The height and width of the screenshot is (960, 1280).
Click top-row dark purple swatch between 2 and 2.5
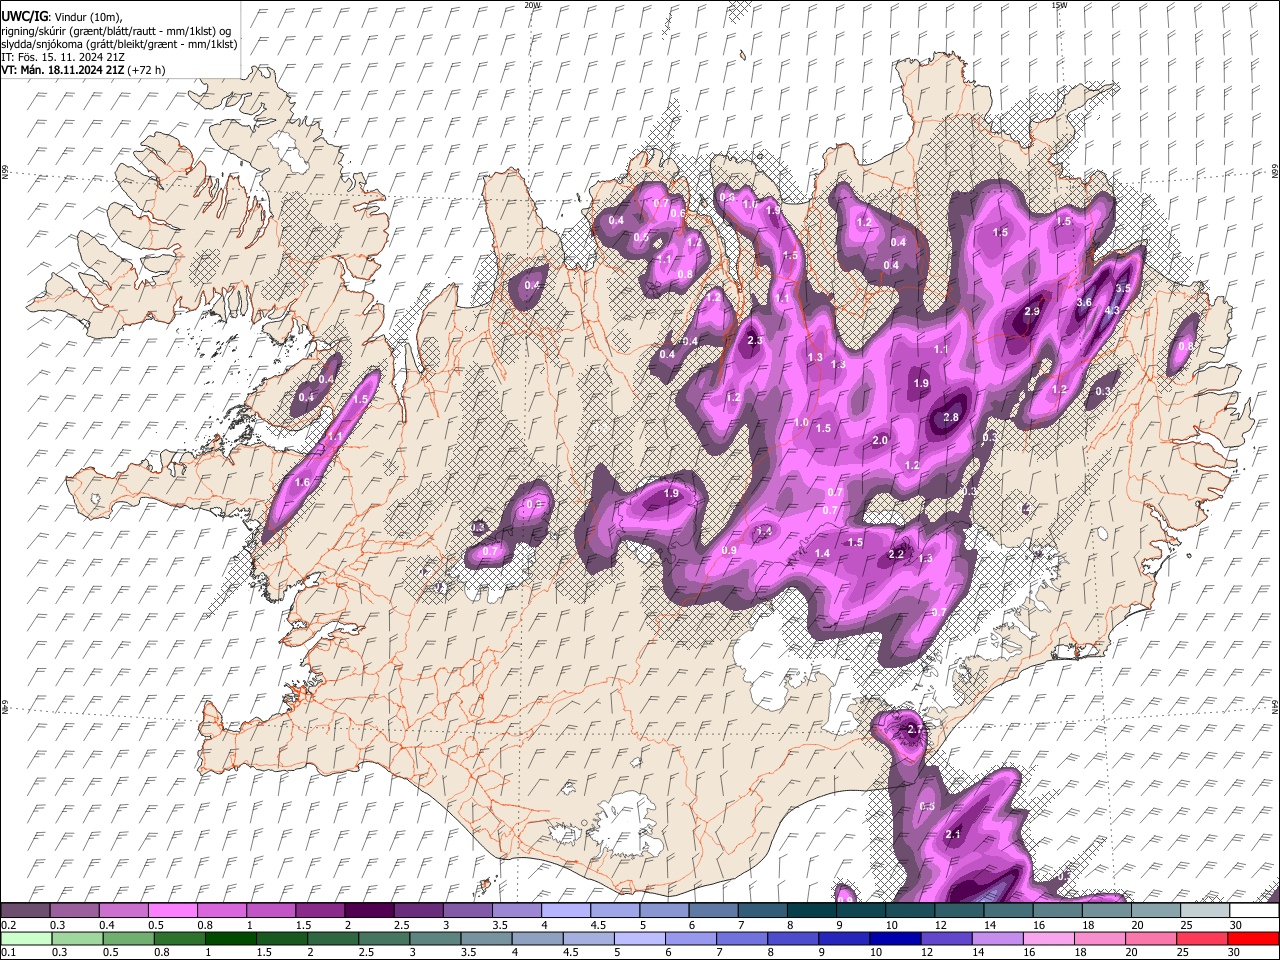tap(369, 910)
